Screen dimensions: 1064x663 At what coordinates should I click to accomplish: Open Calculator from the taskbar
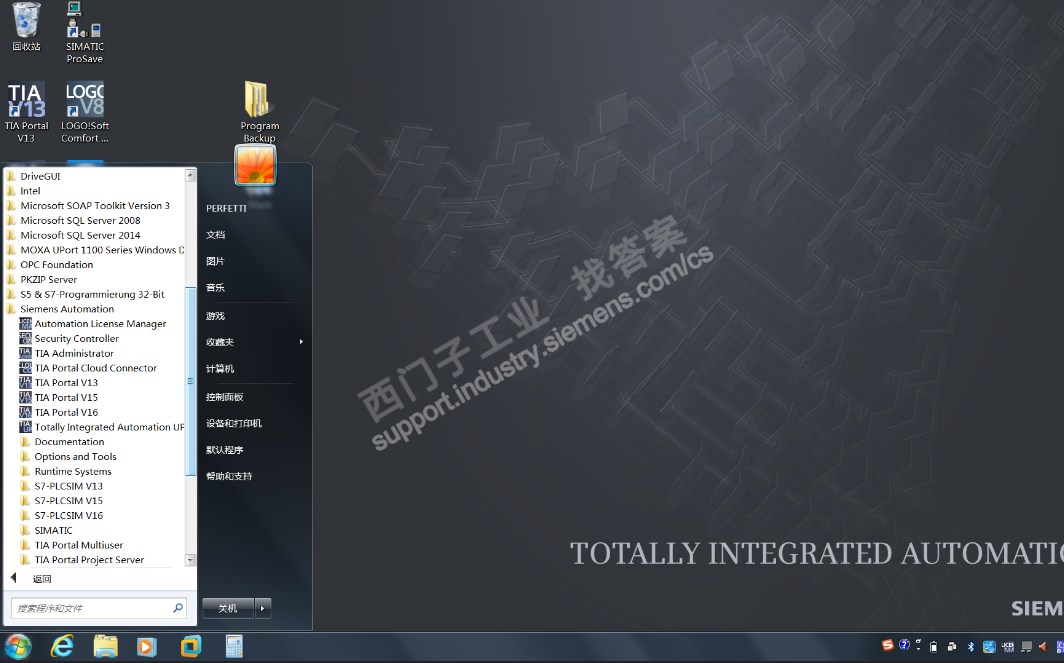pos(234,647)
